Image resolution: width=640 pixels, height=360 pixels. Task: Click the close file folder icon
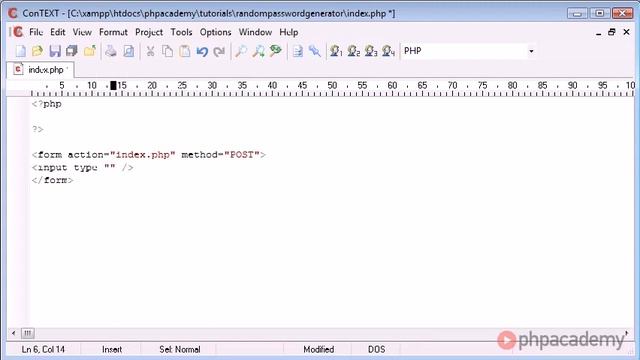[x=89, y=51]
